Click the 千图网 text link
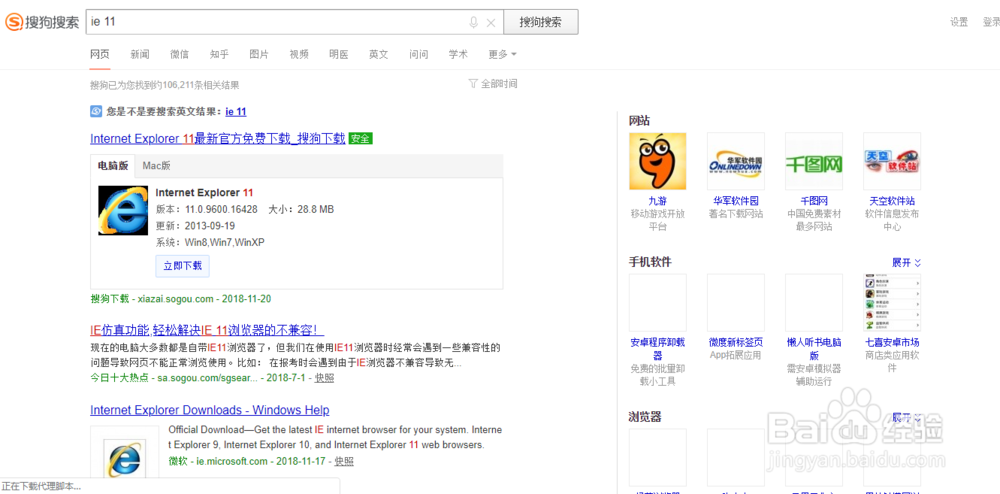This screenshot has width=1000, height=494. [814, 201]
